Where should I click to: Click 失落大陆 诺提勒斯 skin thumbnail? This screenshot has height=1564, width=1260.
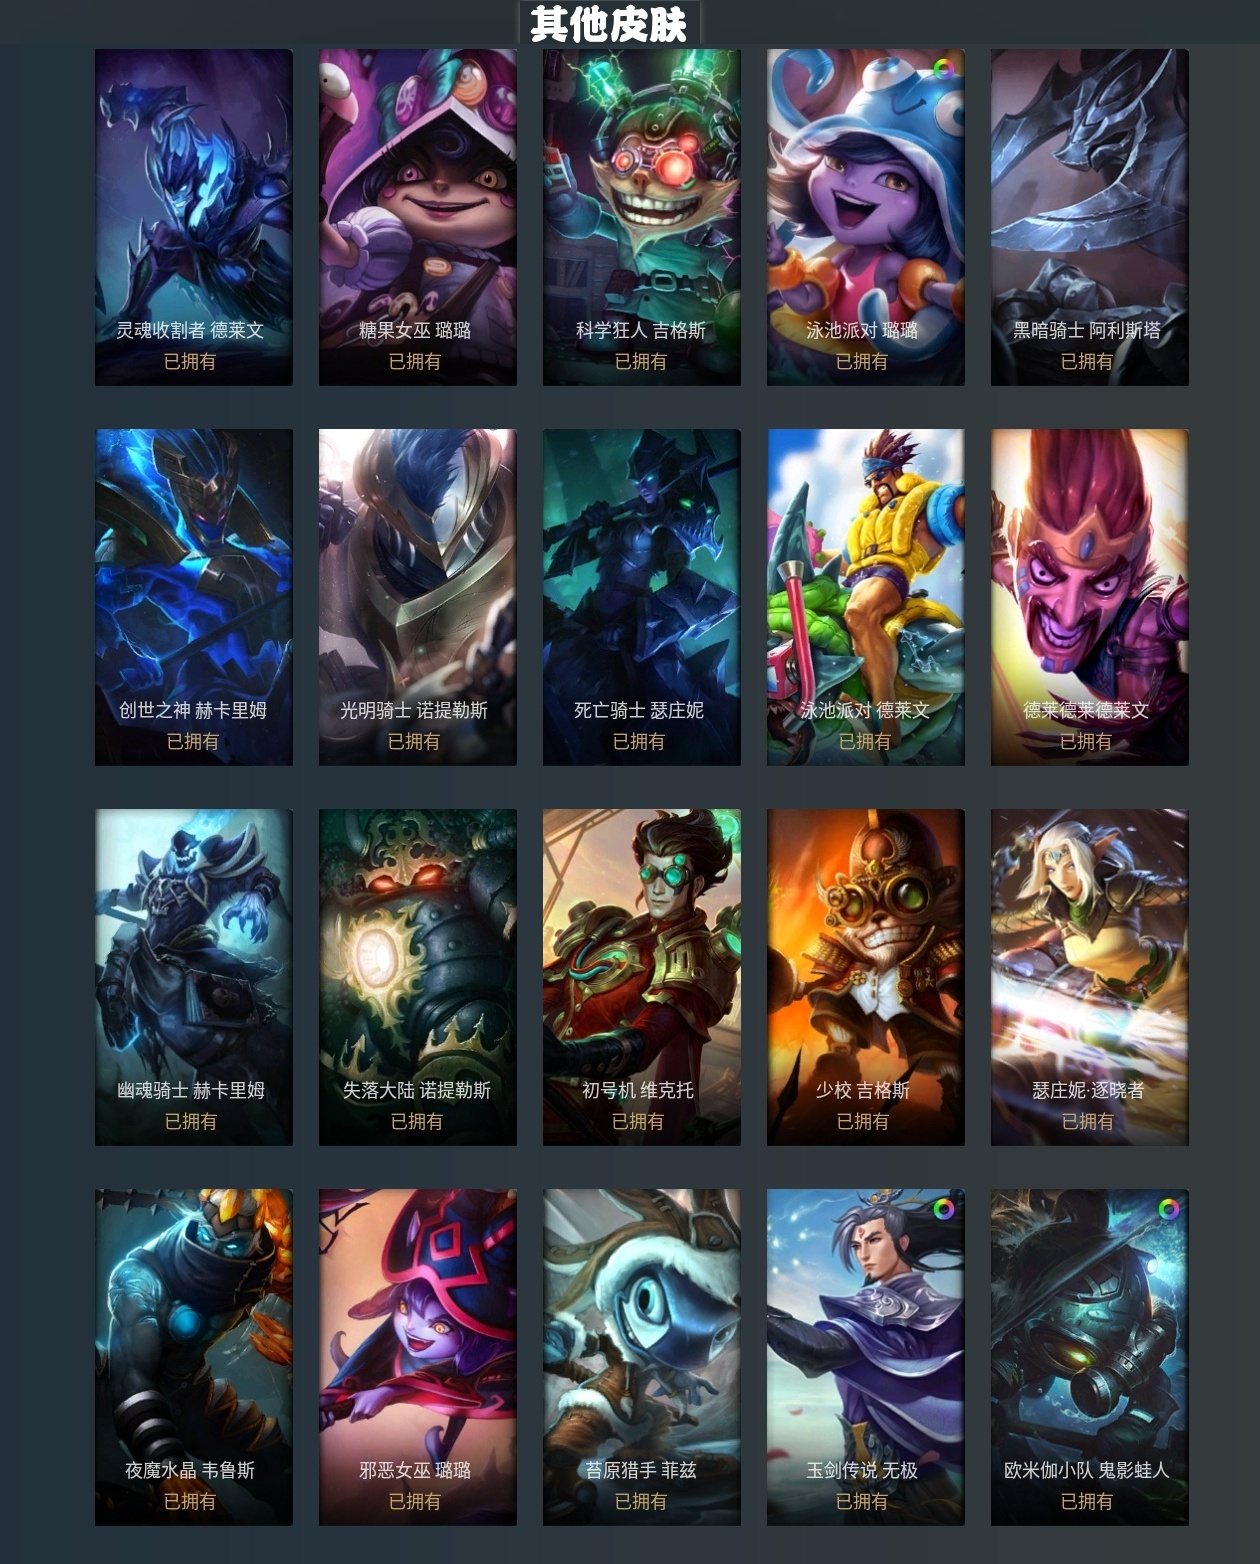point(418,977)
